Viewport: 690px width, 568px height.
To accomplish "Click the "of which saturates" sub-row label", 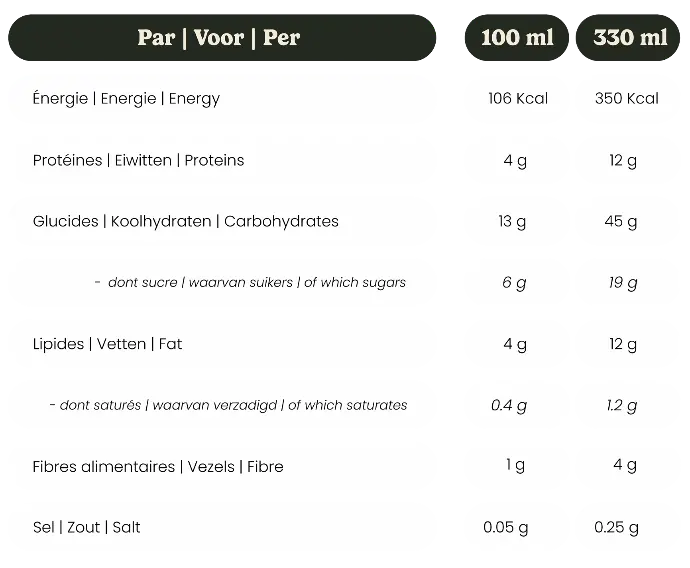I will tap(228, 405).
